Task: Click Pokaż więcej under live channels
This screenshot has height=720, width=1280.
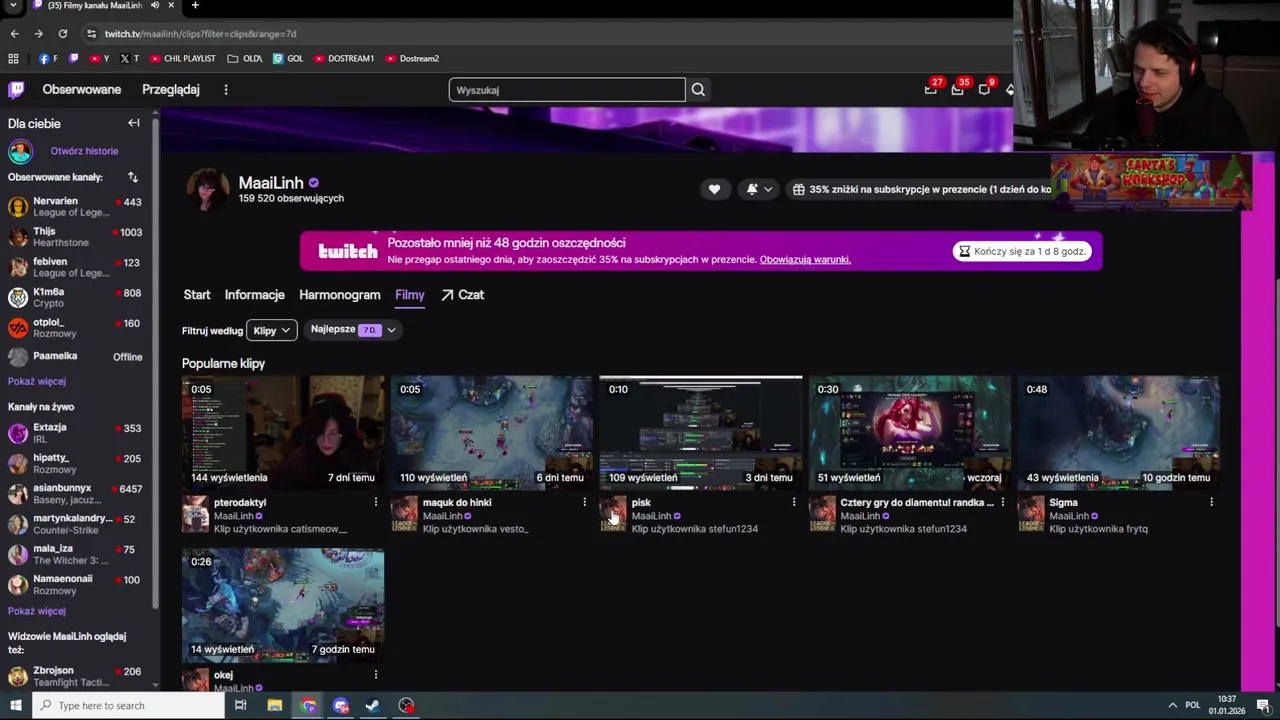Action: 37,611
